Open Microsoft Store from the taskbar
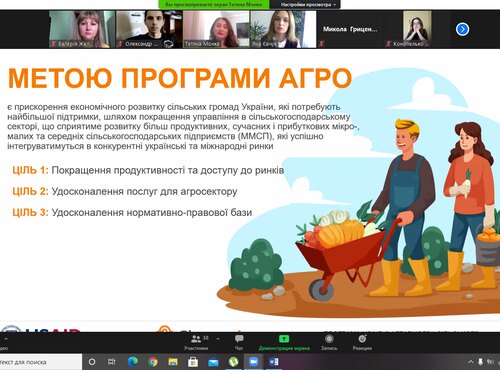Image resolution: width=500 pixels, height=370 pixels. point(193,362)
